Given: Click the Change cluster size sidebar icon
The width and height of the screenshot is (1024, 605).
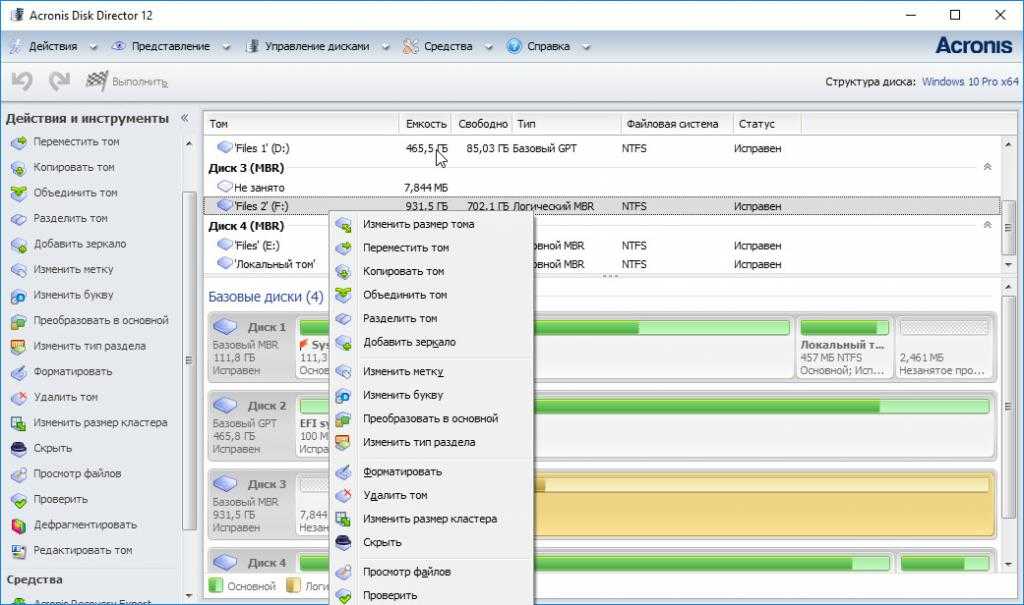Looking at the screenshot, I should (18, 423).
